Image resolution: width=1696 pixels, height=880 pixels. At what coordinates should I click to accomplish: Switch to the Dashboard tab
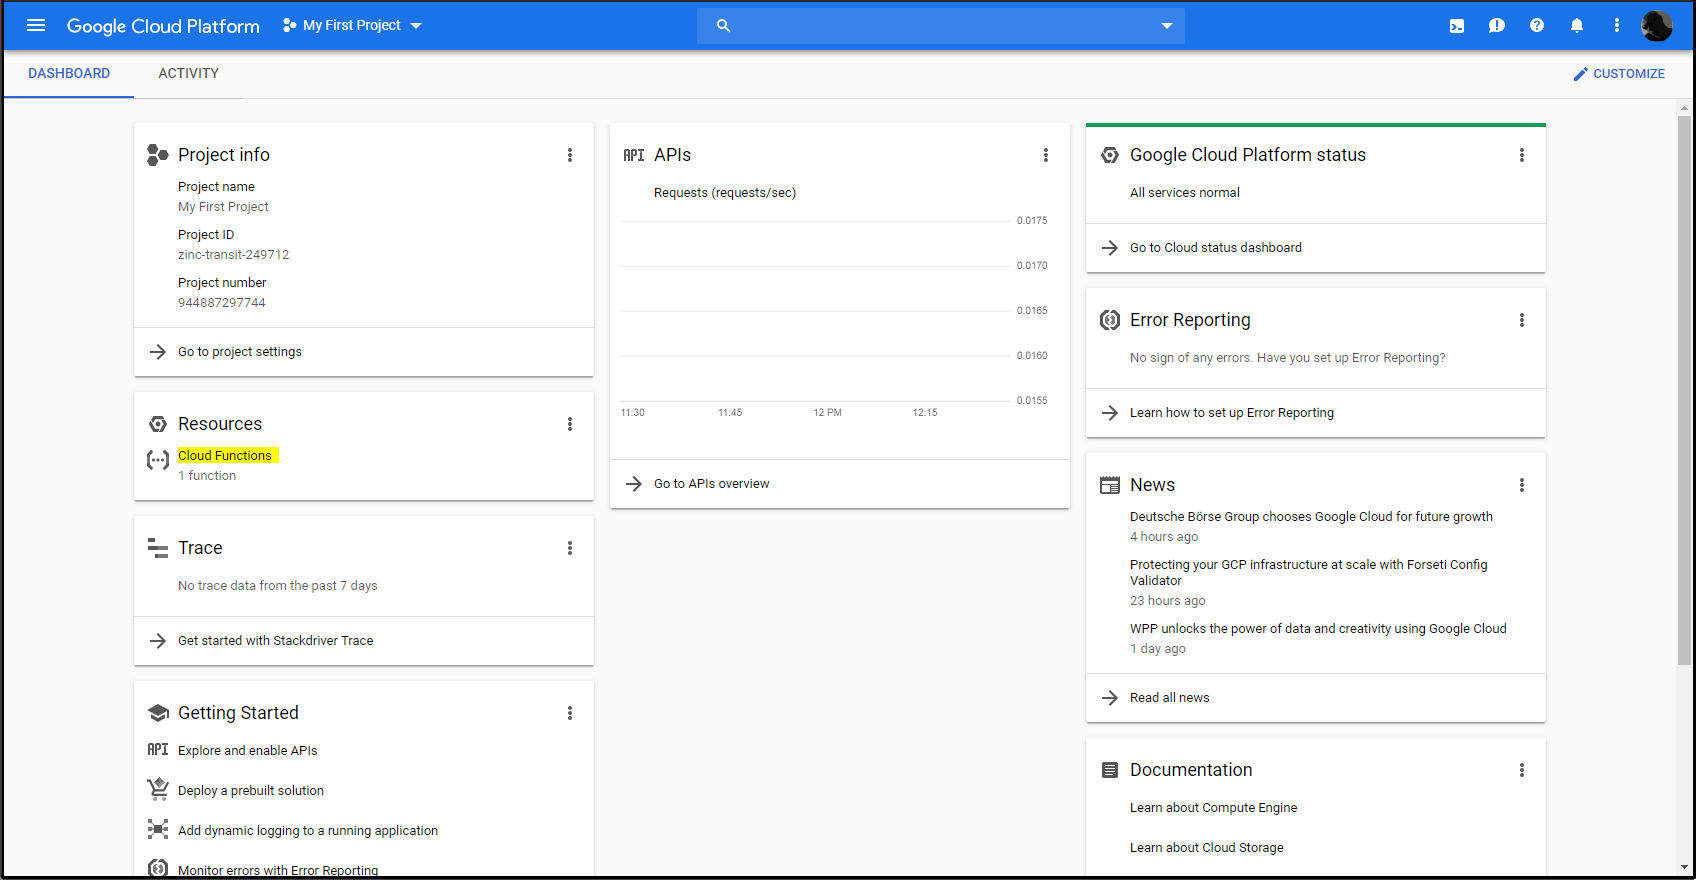[69, 74]
